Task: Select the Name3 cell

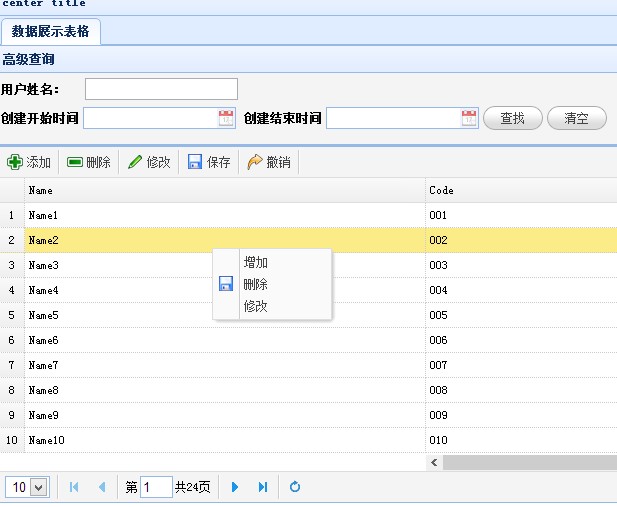Action: coord(225,265)
